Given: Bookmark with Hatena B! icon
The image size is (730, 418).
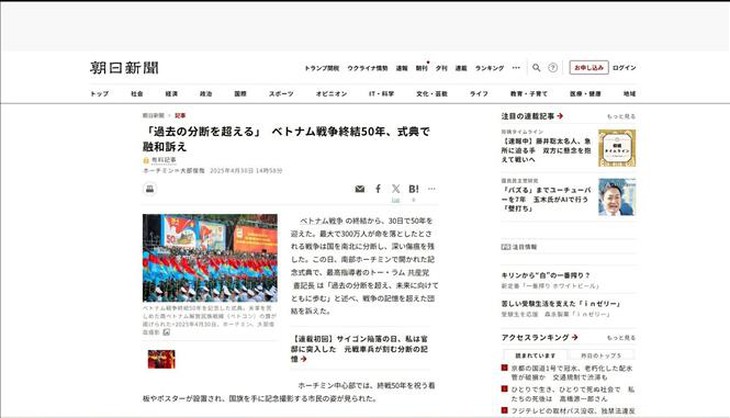Looking at the screenshot, I should [x=413, y=189].
